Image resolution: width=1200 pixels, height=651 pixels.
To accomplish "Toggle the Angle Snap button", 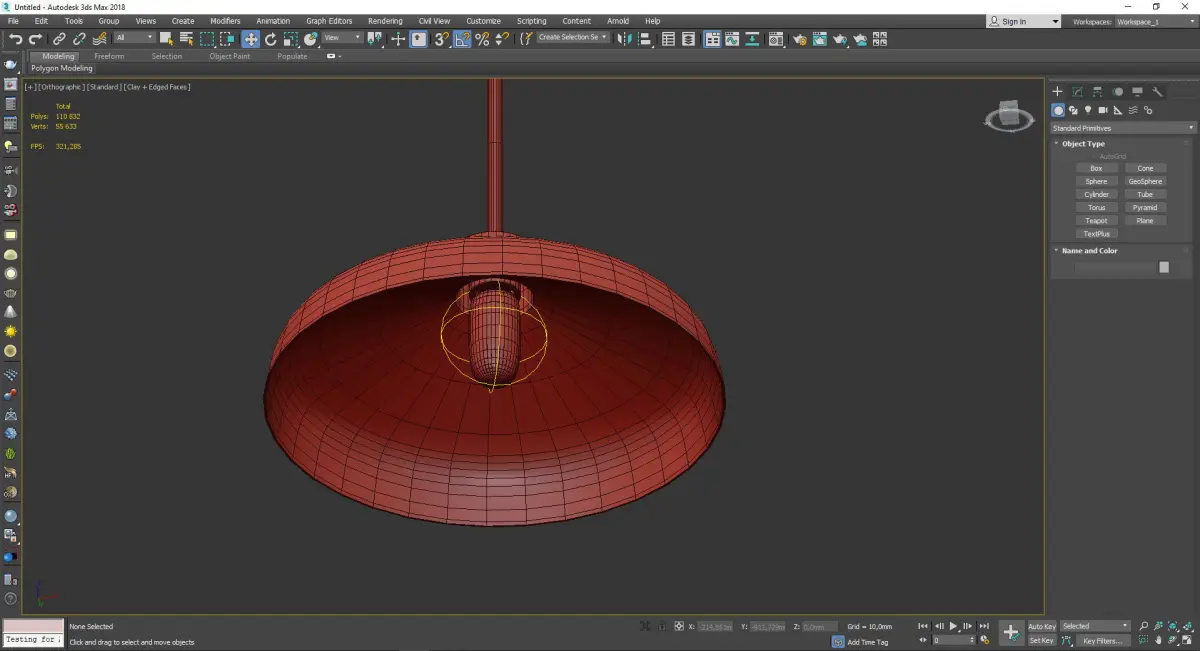I will point(462,39).
